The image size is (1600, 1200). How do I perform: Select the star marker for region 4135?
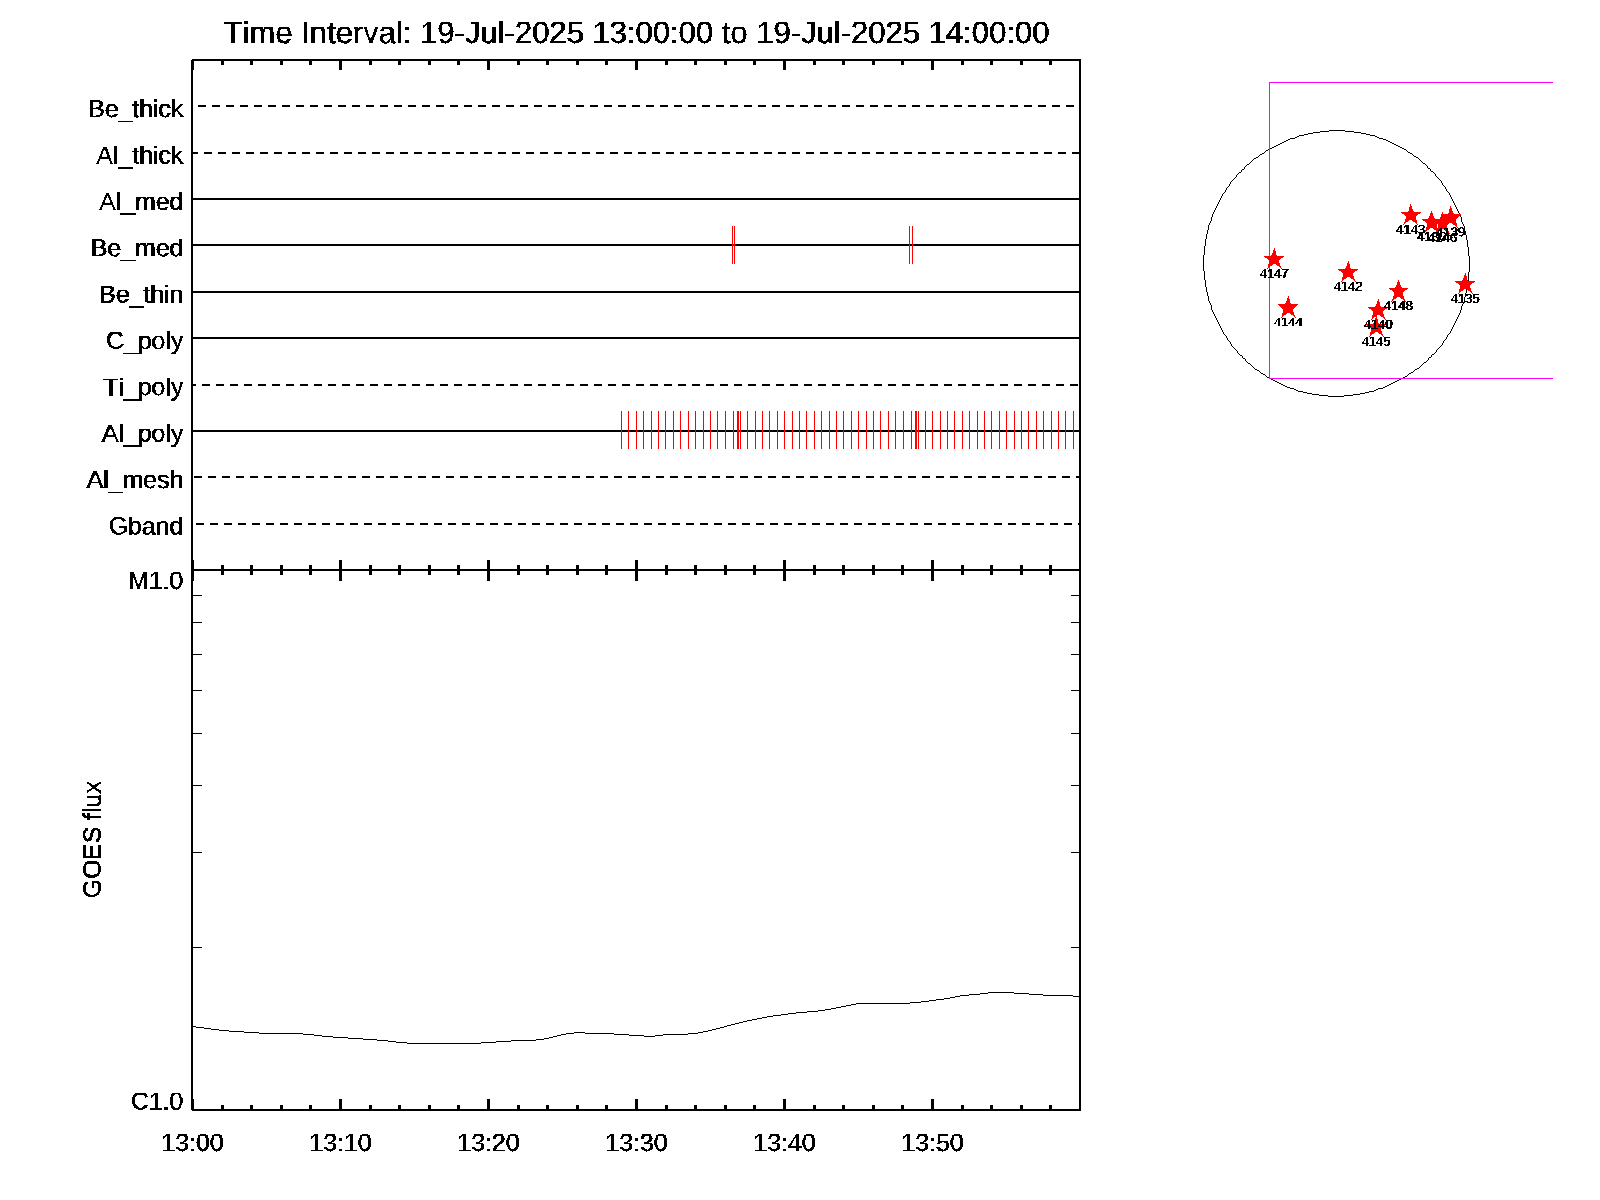click(1465, 285)
